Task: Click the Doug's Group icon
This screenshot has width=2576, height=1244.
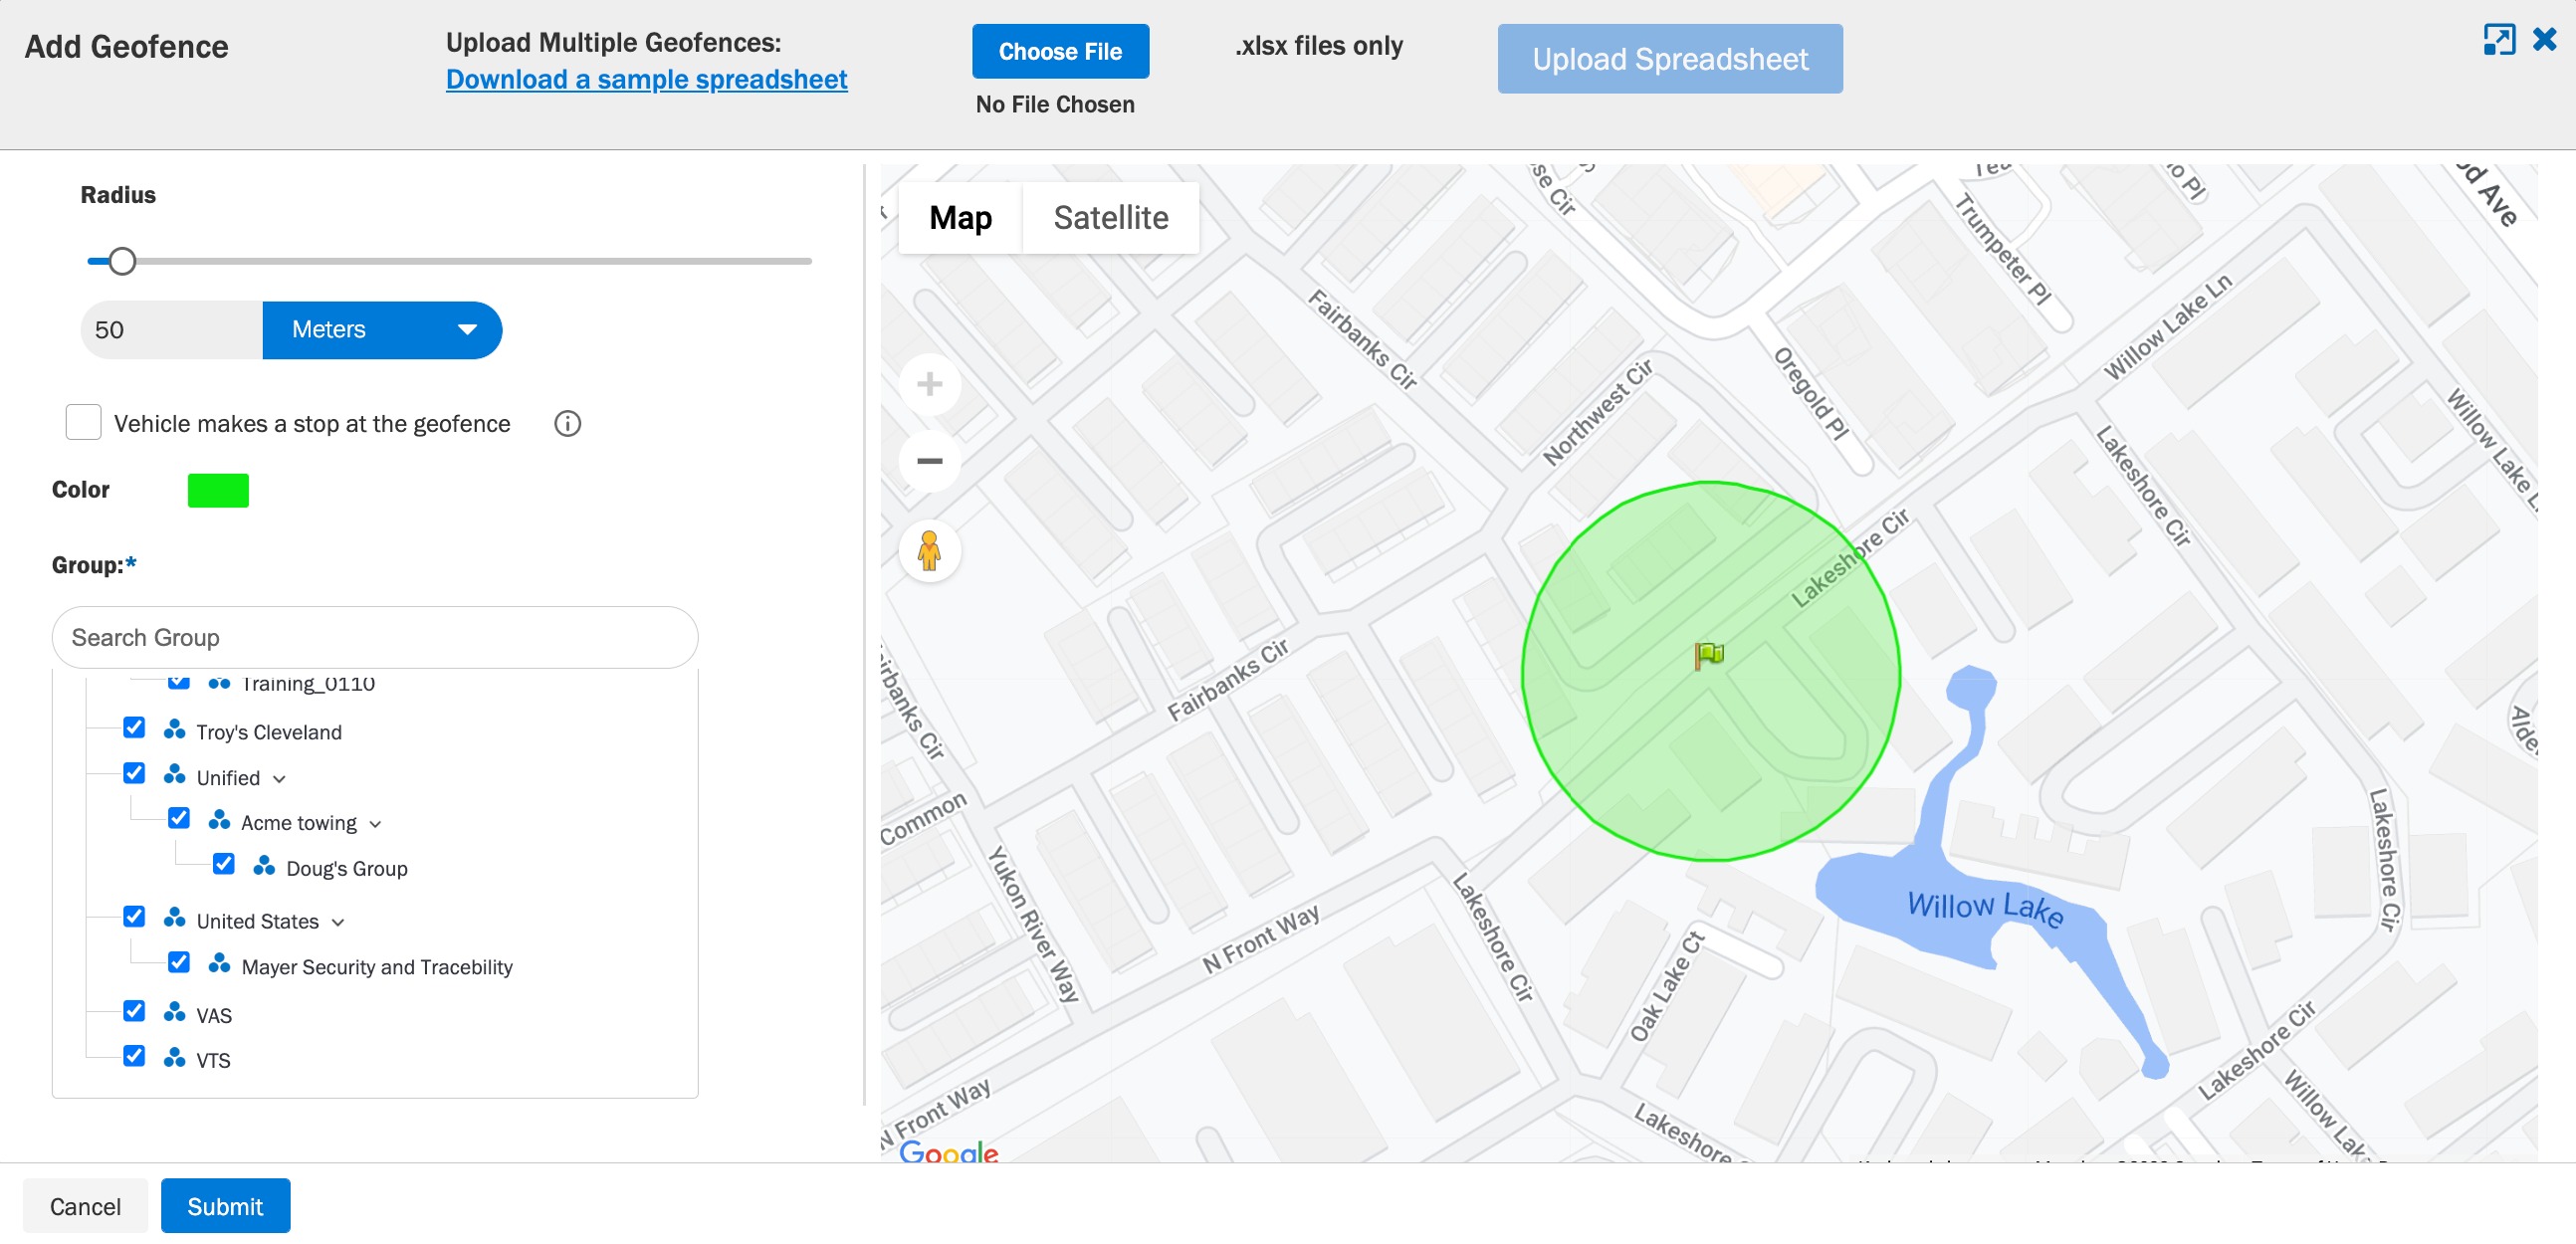Action: point(264,867)
